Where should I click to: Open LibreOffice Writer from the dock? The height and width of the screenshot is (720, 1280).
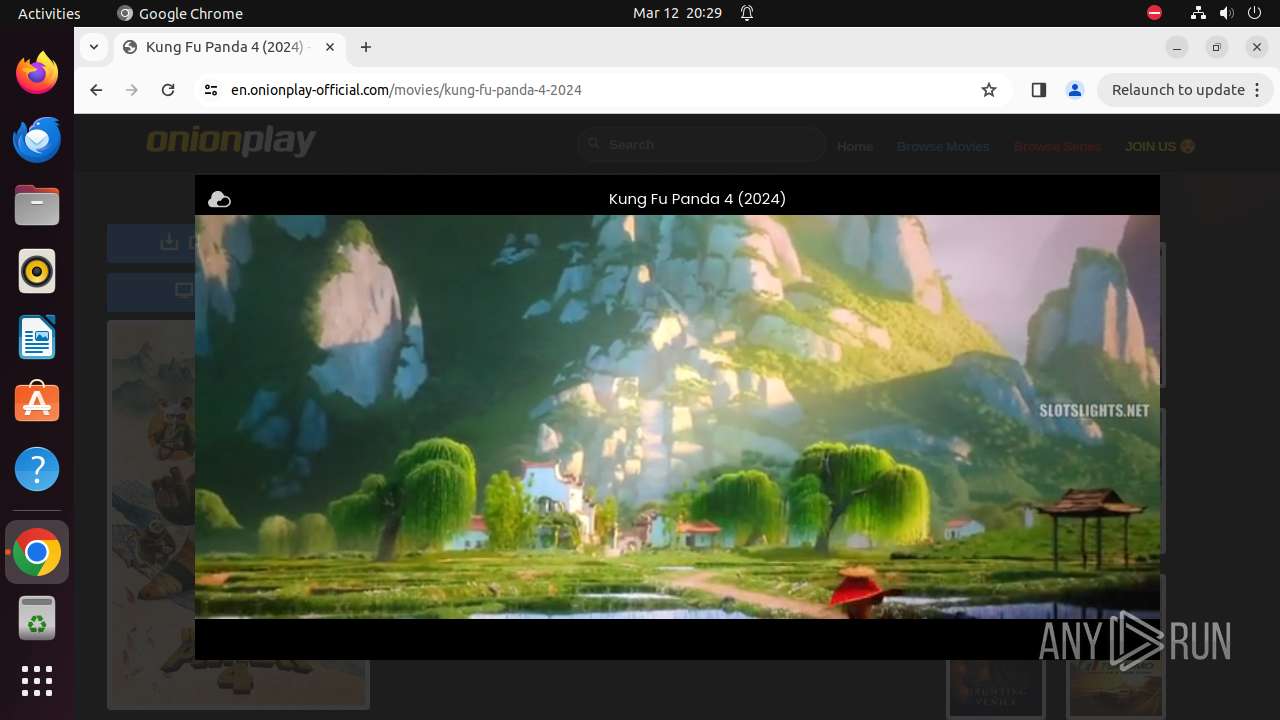[37, 337]
